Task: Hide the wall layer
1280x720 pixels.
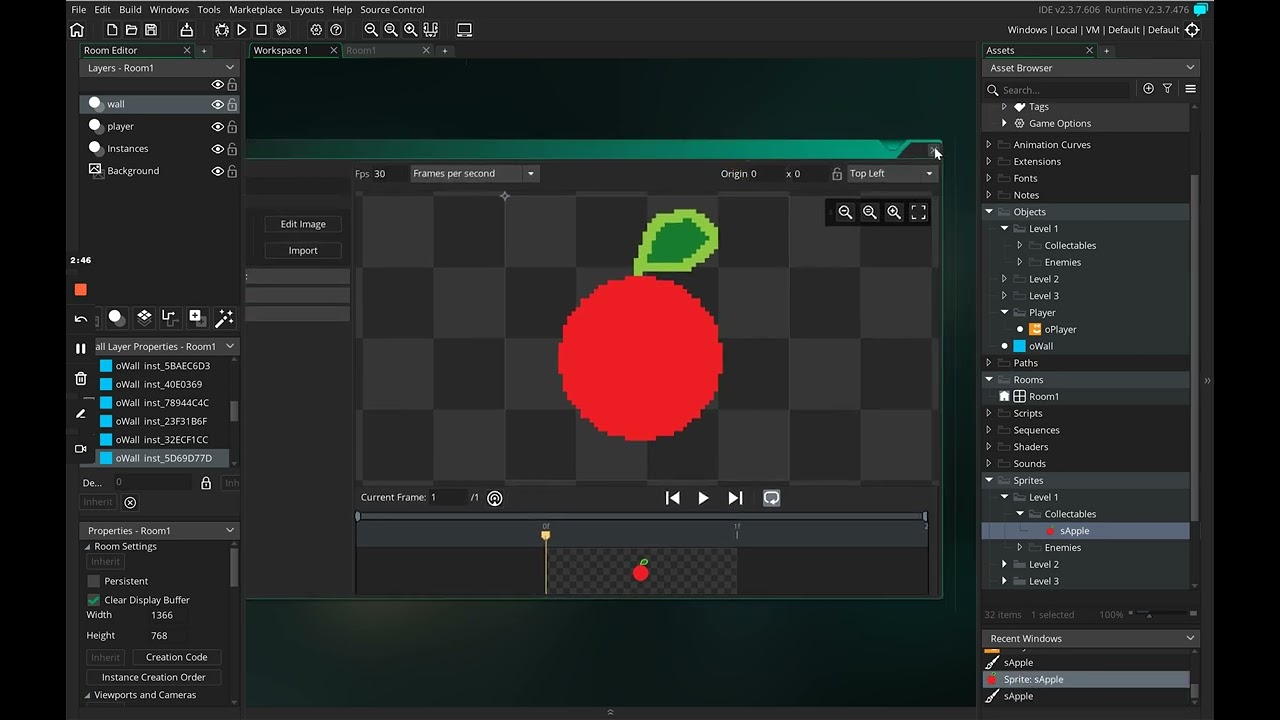Action: coord(217,104)
